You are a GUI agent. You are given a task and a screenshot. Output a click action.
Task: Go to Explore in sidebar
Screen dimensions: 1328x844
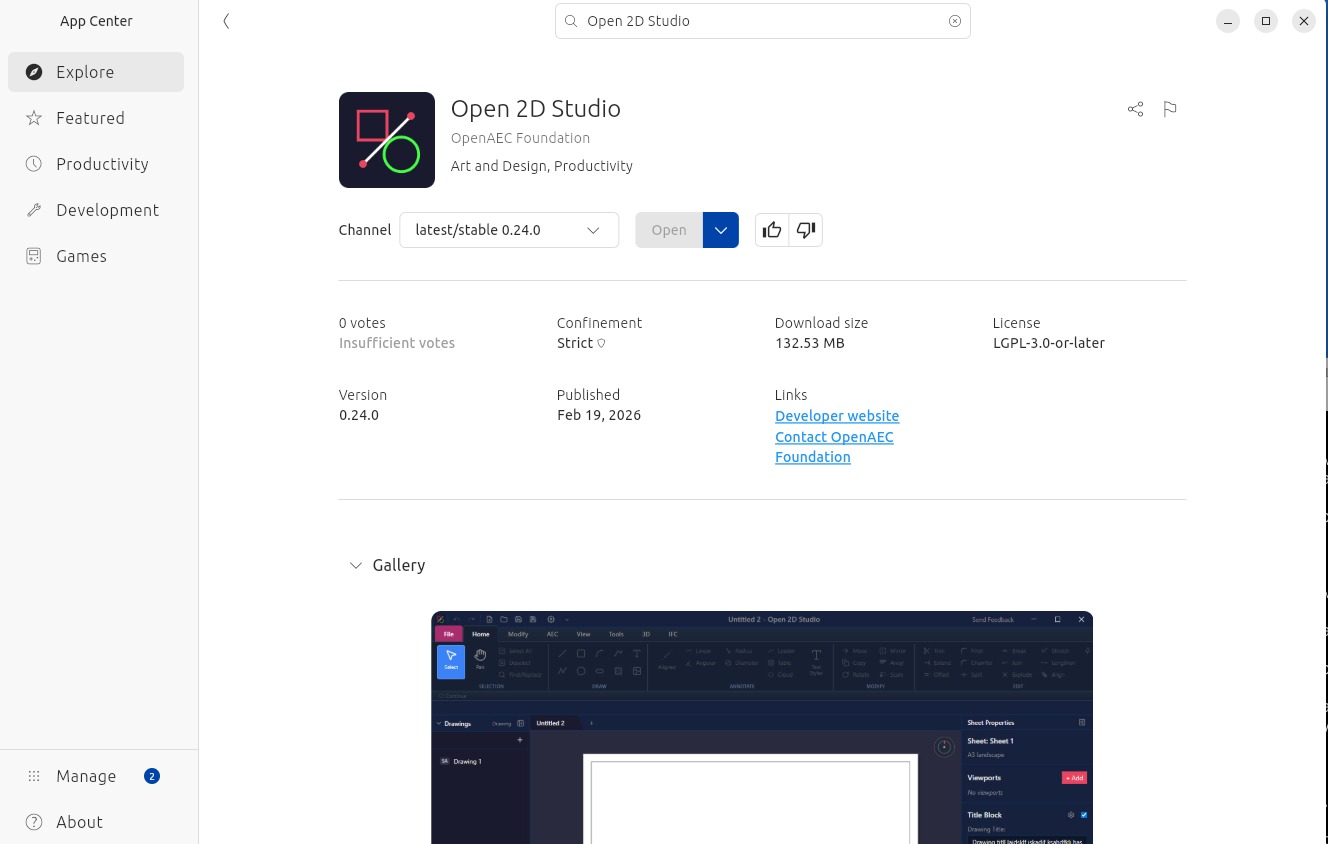click(96, 72)
